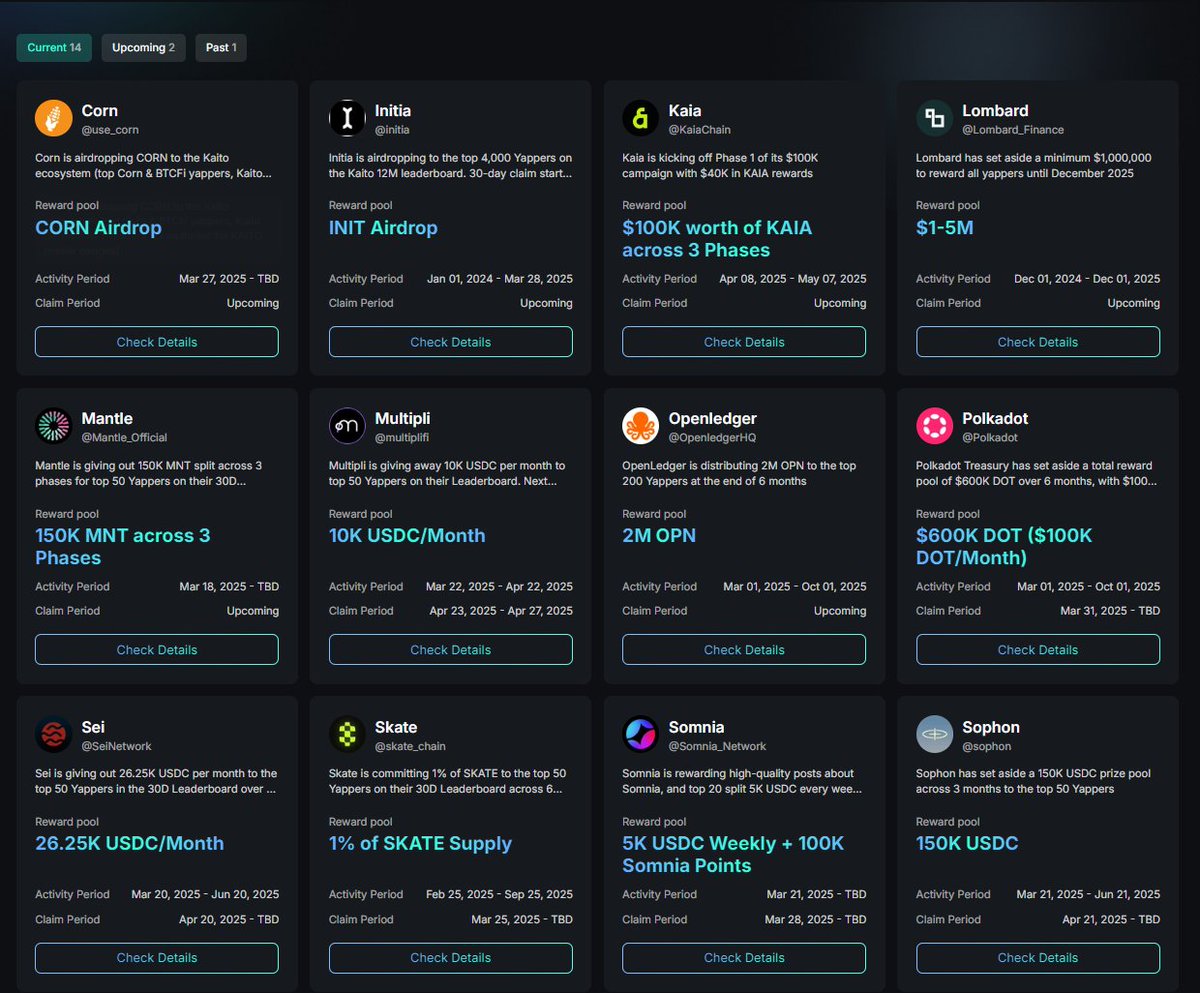Image resolution: width=1200 pixels, height=993 pixels.
Task: Click the @Lombard_Finance handle
Action: tap(1013, 130)
